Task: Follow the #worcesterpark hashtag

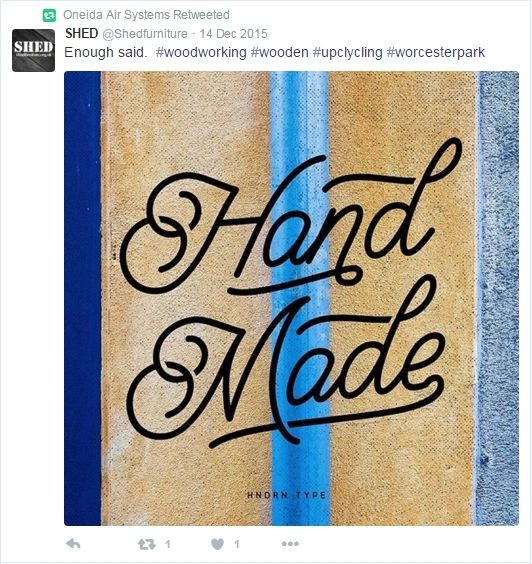Action: pos(436,53)
